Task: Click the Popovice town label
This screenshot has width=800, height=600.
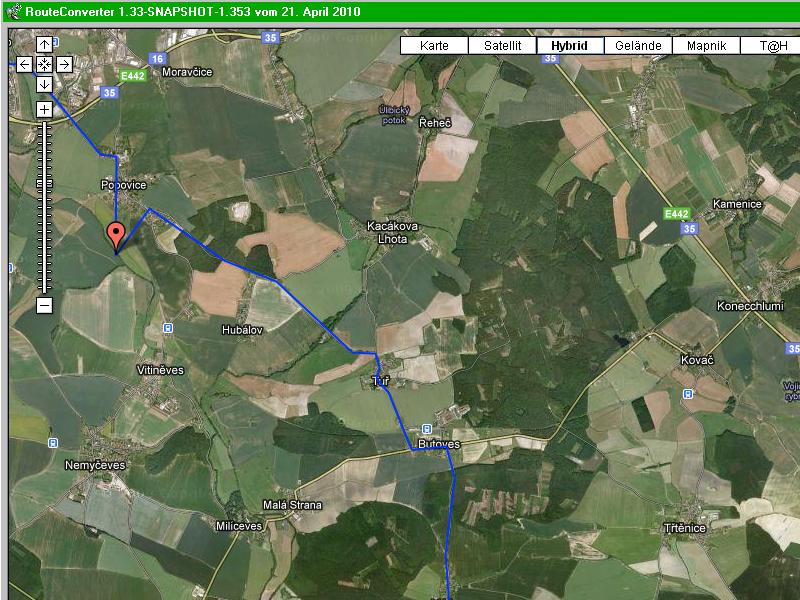Action: coord(121,185)
